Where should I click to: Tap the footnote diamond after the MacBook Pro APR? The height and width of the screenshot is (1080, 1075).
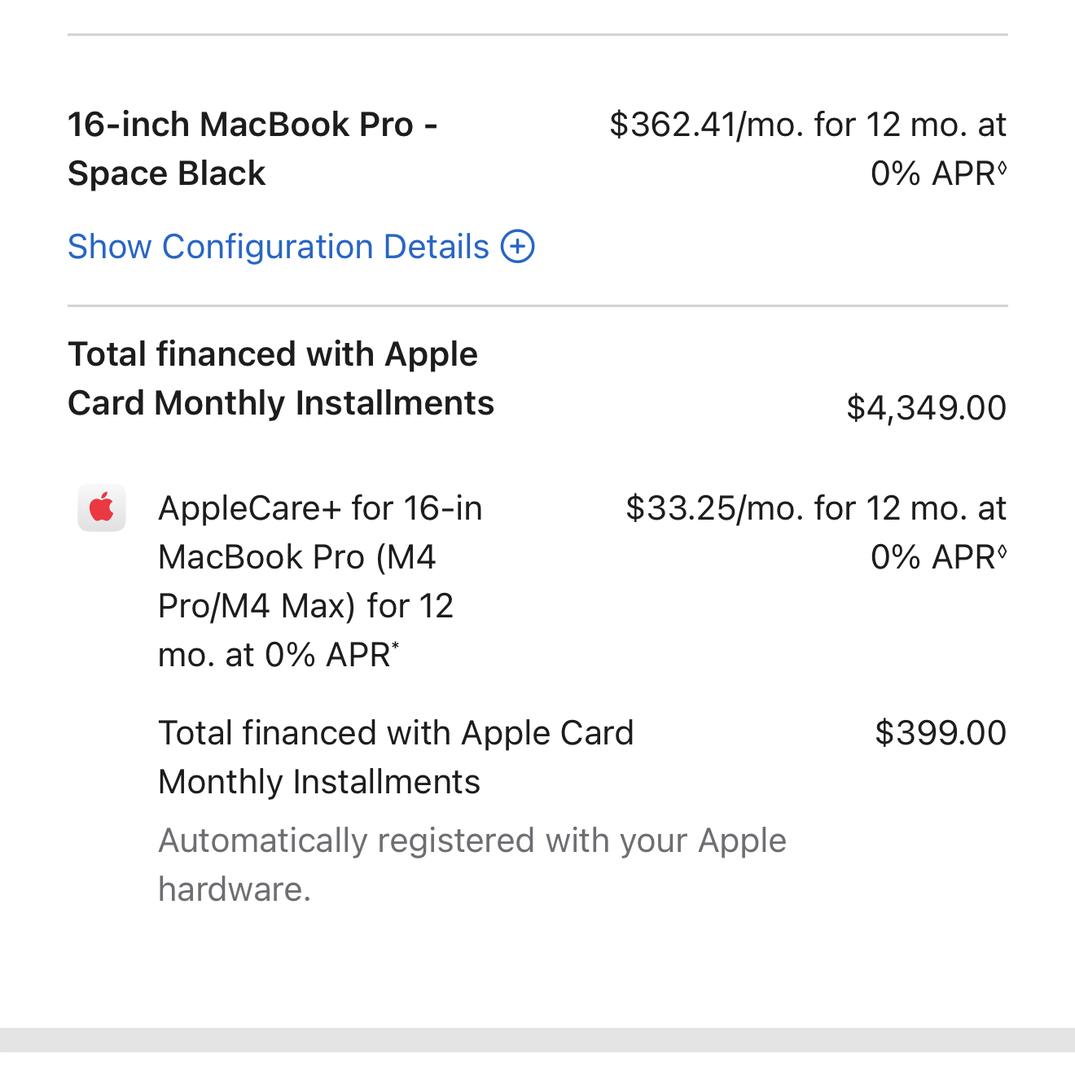pyautogui.click(x=1002, y=168)
